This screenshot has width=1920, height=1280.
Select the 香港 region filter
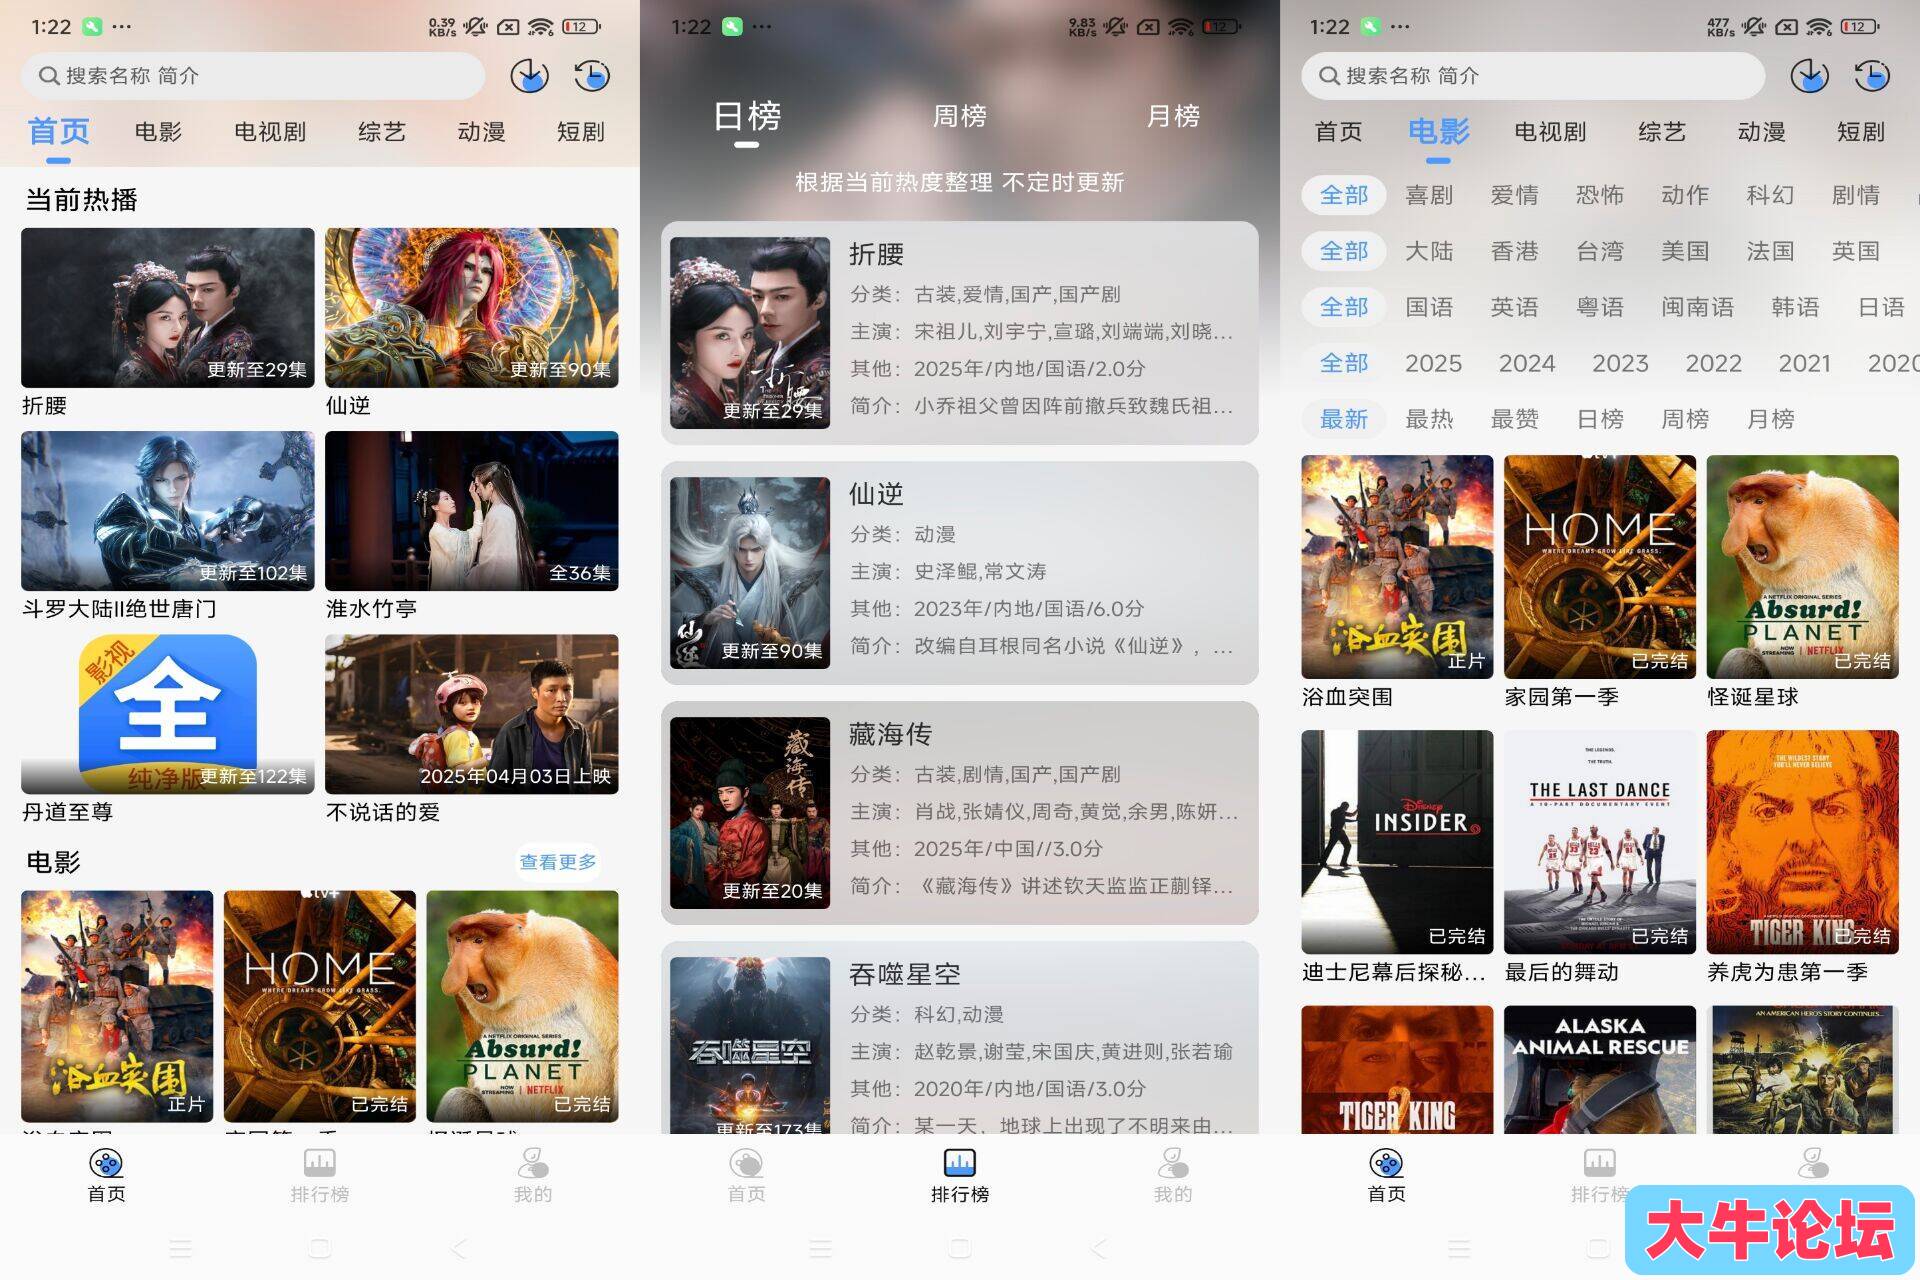pyautogui.click(x=1514, y=251)
